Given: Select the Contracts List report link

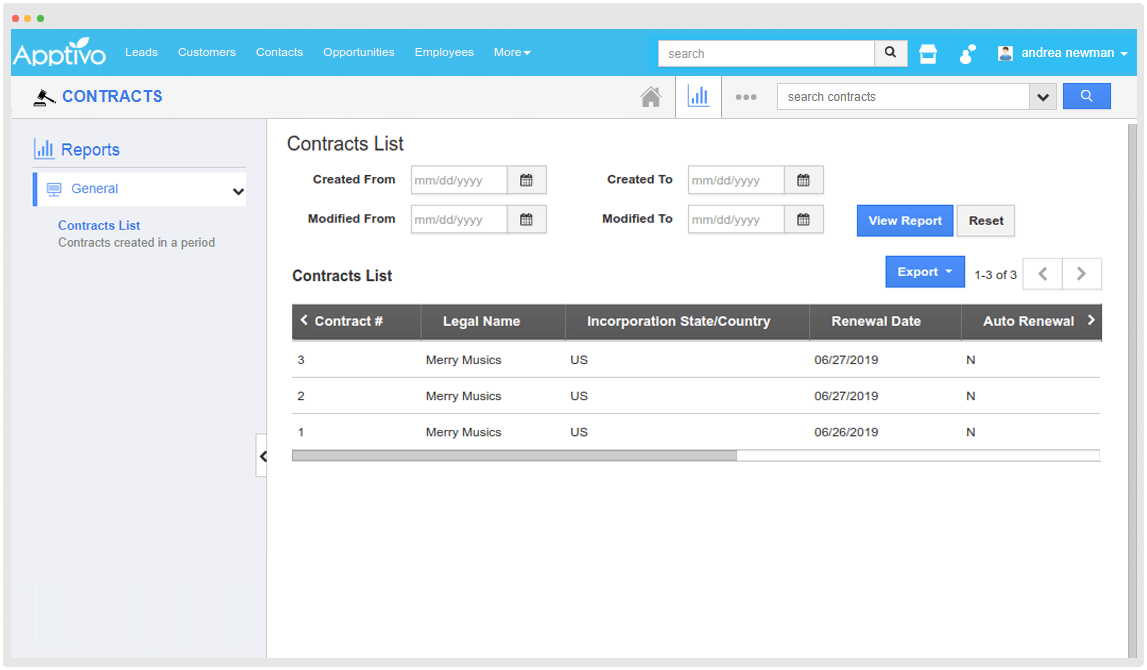Looking at the screenshot, I should click(x=99, y=226).
